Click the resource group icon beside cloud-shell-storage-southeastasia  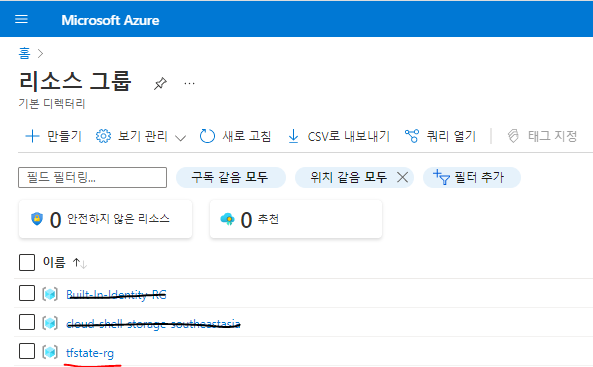pos(50,323)
